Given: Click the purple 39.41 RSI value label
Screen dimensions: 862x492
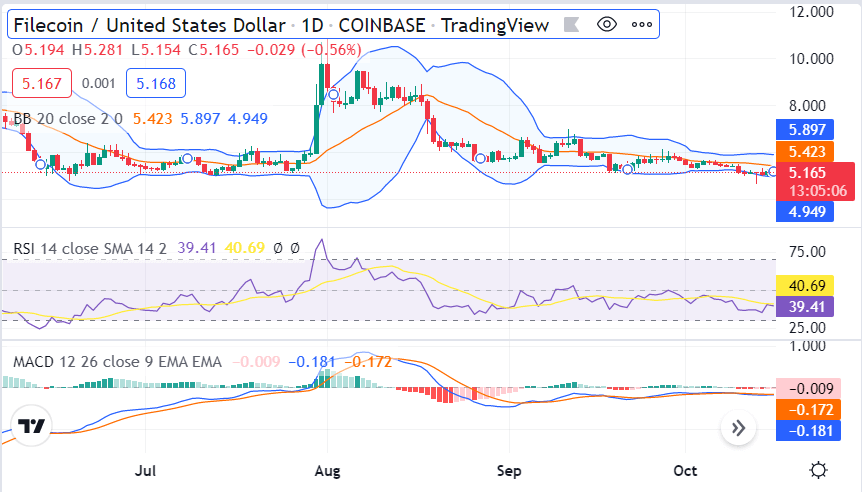Looking at the screenshot, I should (x=805, y=307).
